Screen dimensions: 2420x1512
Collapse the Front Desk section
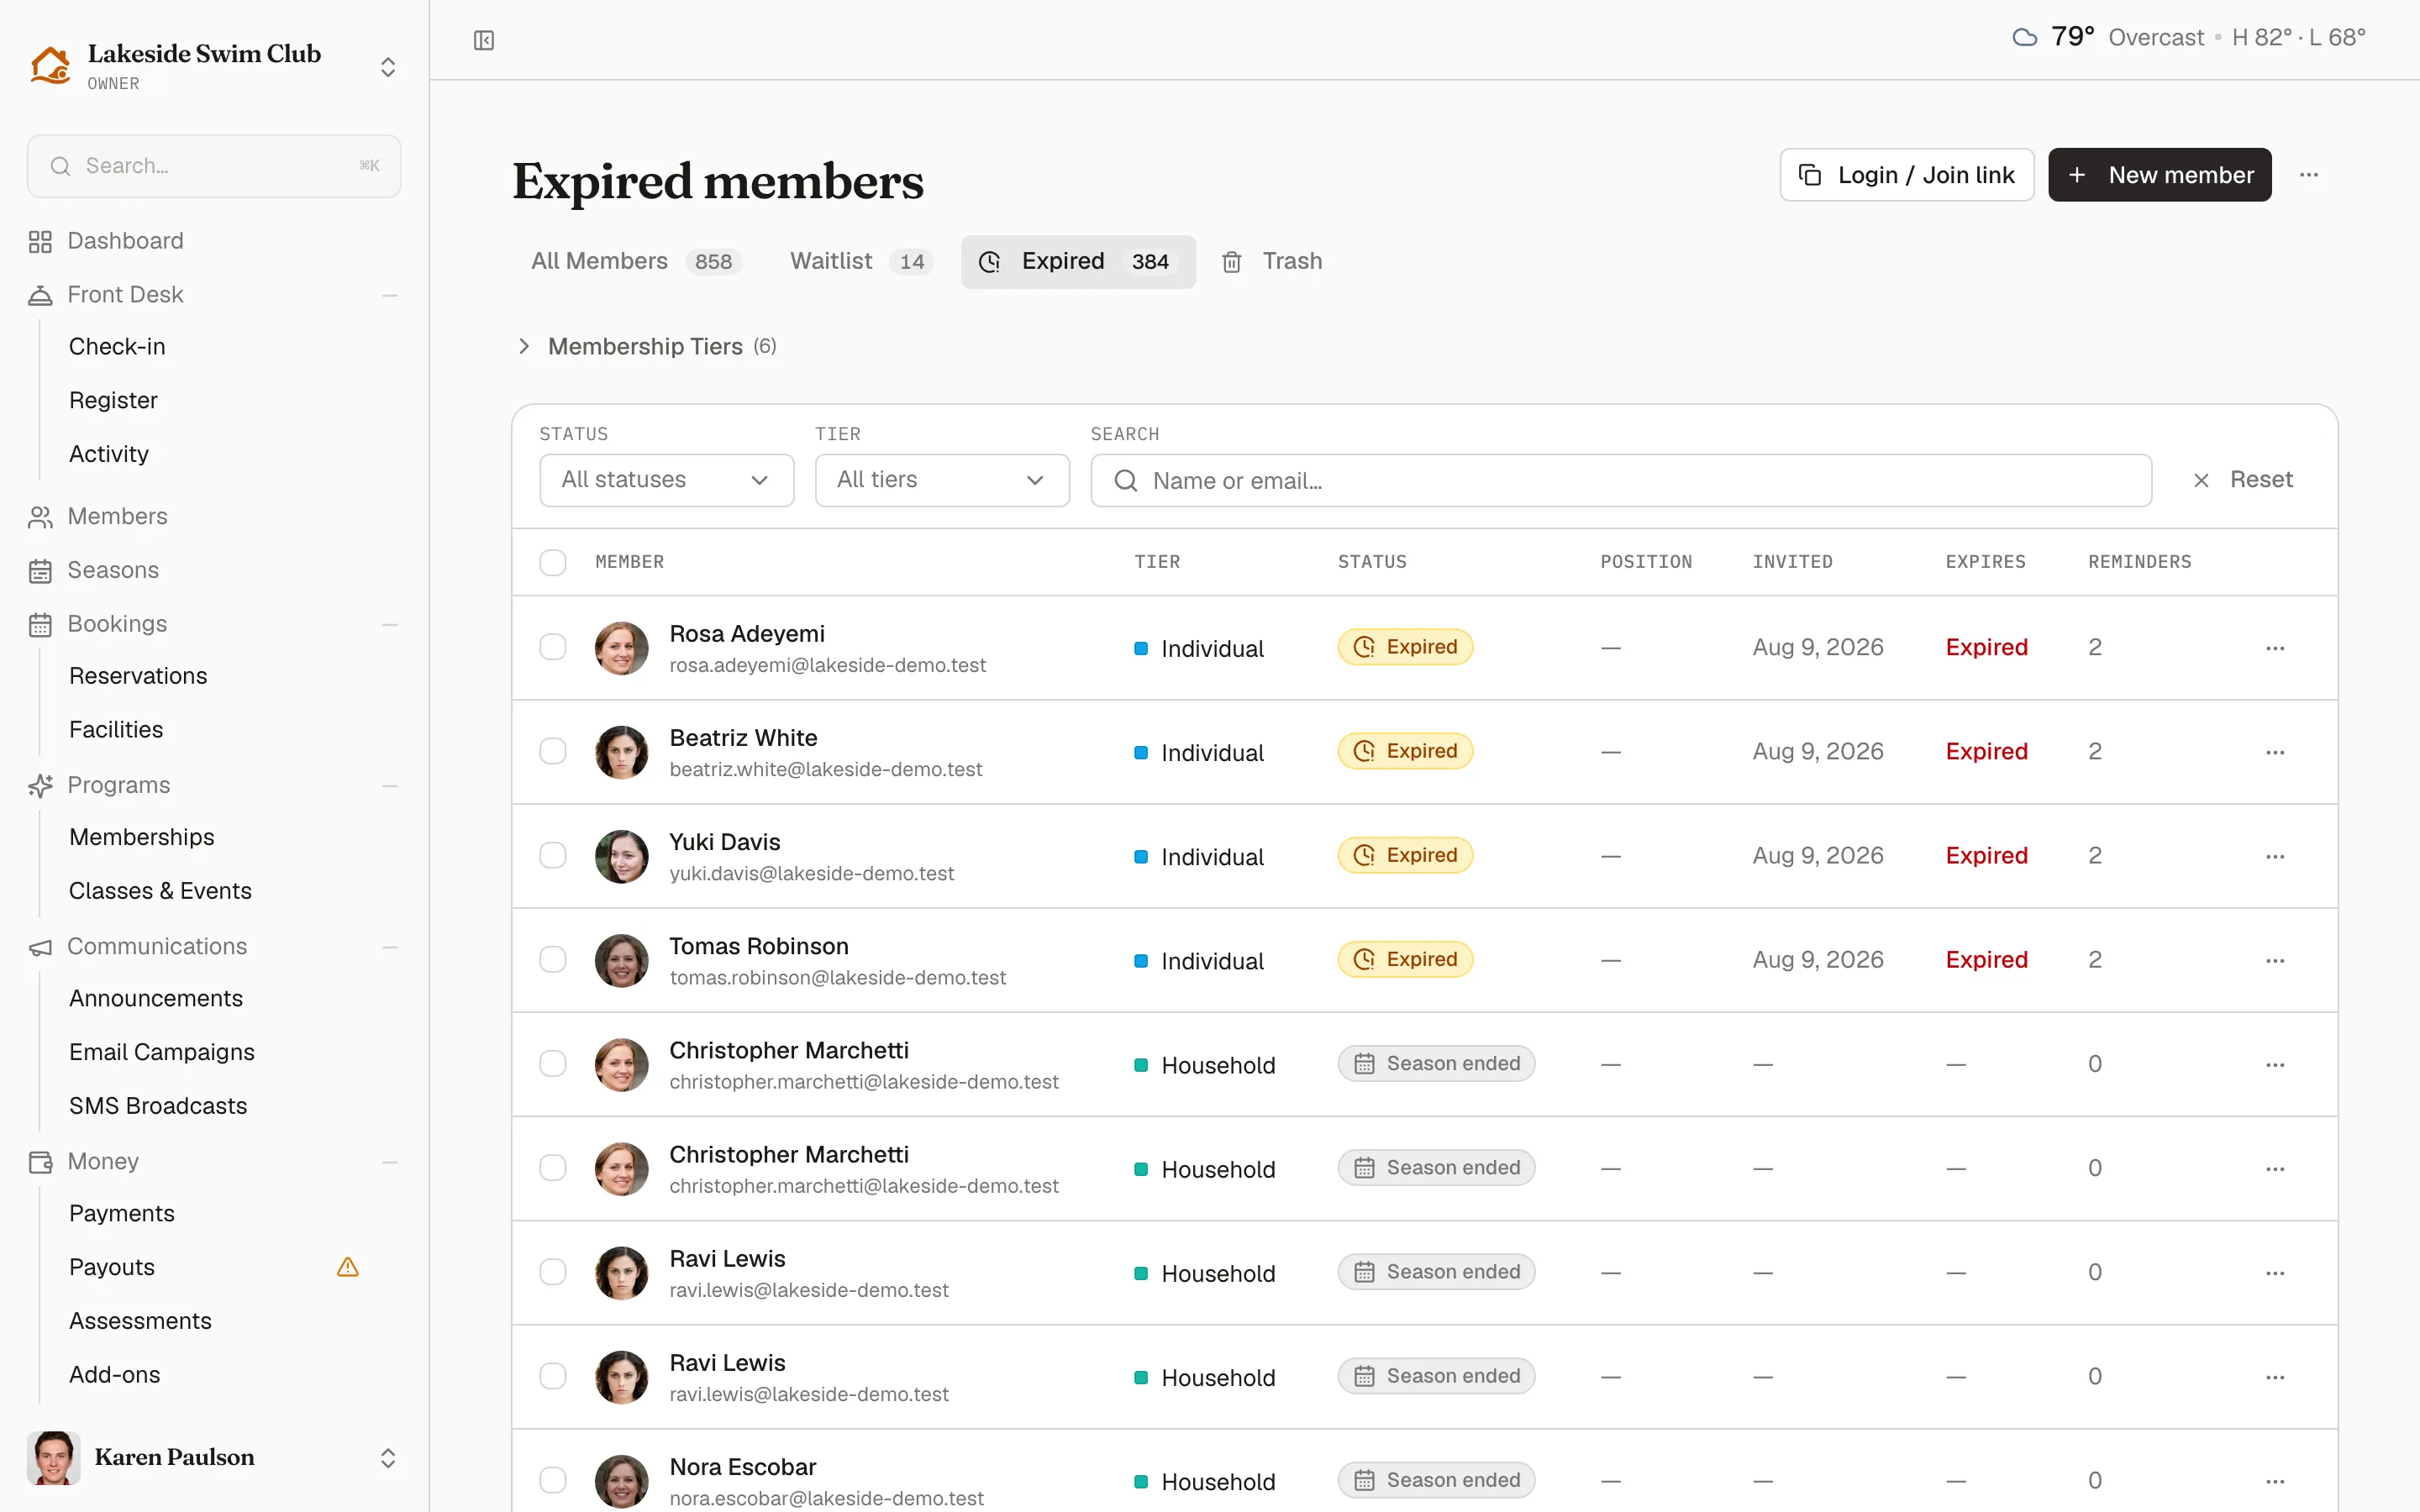point(390,295)
